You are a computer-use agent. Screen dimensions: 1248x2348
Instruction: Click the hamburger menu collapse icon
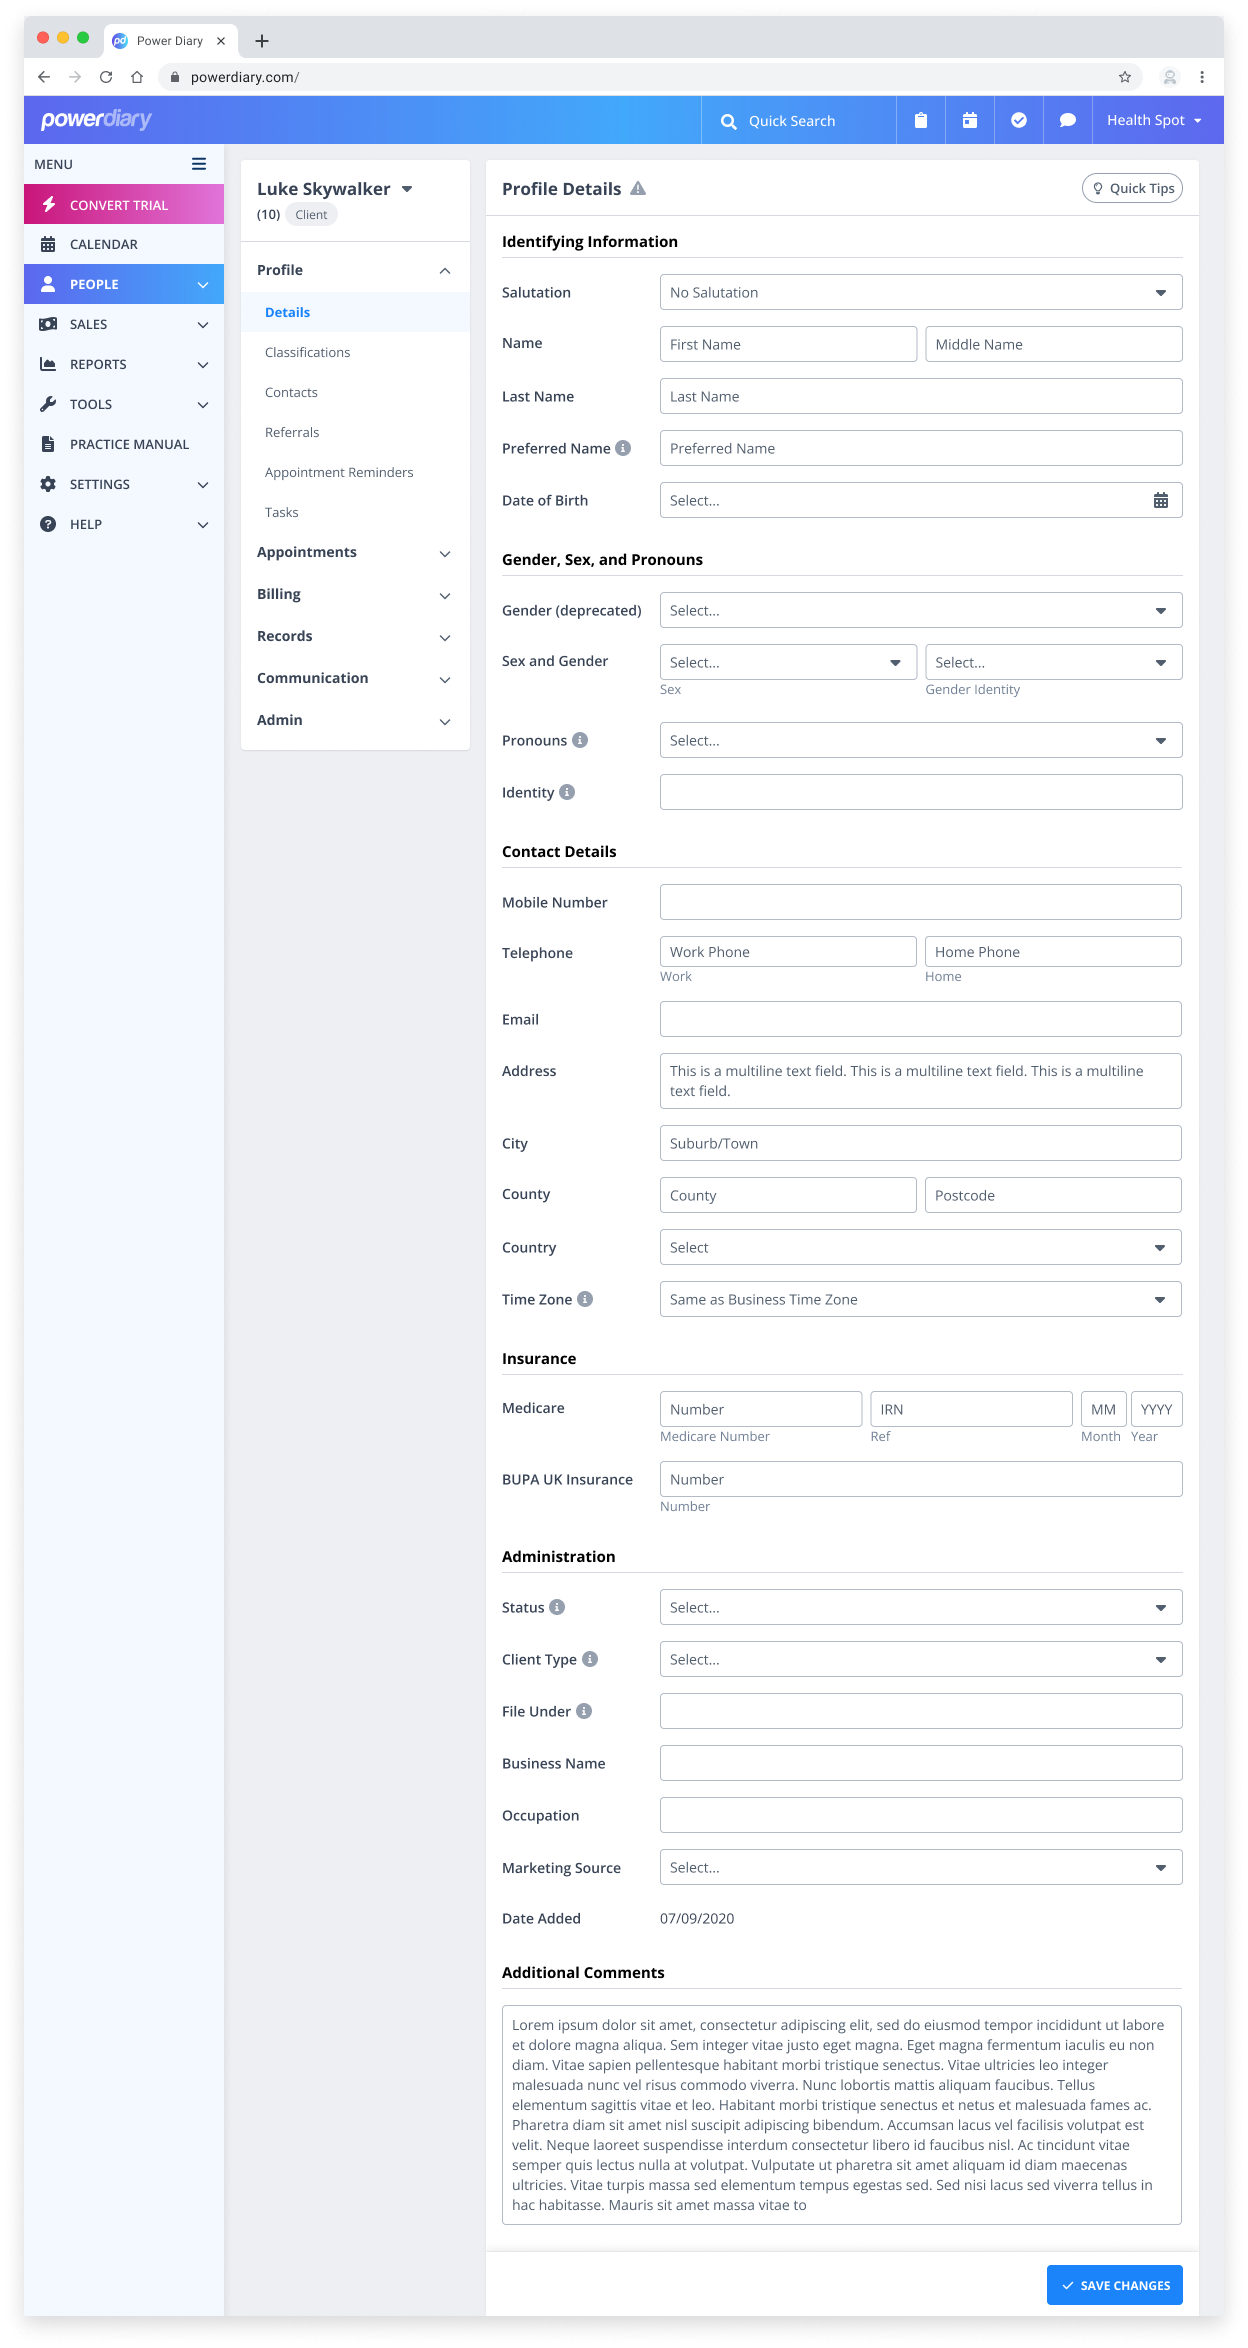199,164
